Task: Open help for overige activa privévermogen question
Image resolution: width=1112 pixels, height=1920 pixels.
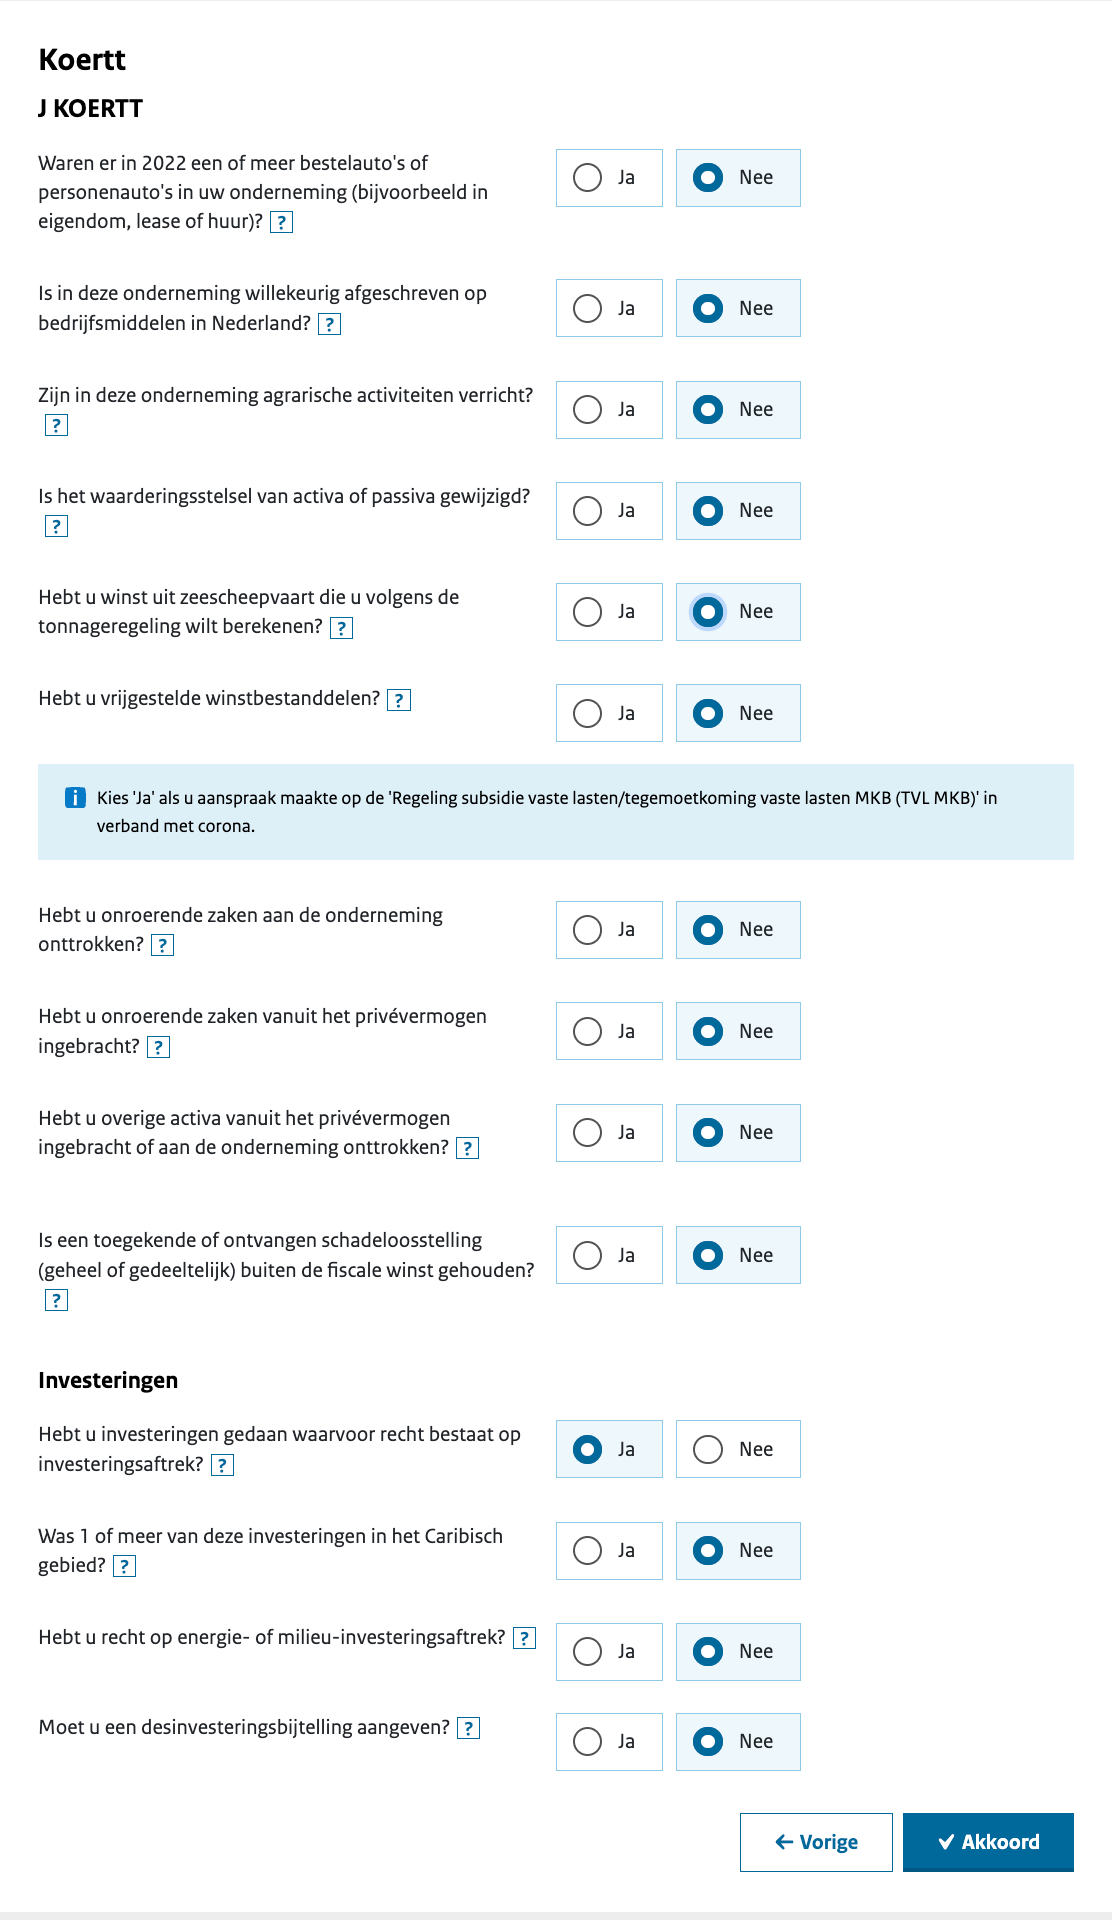Action: pos(467,1148)
